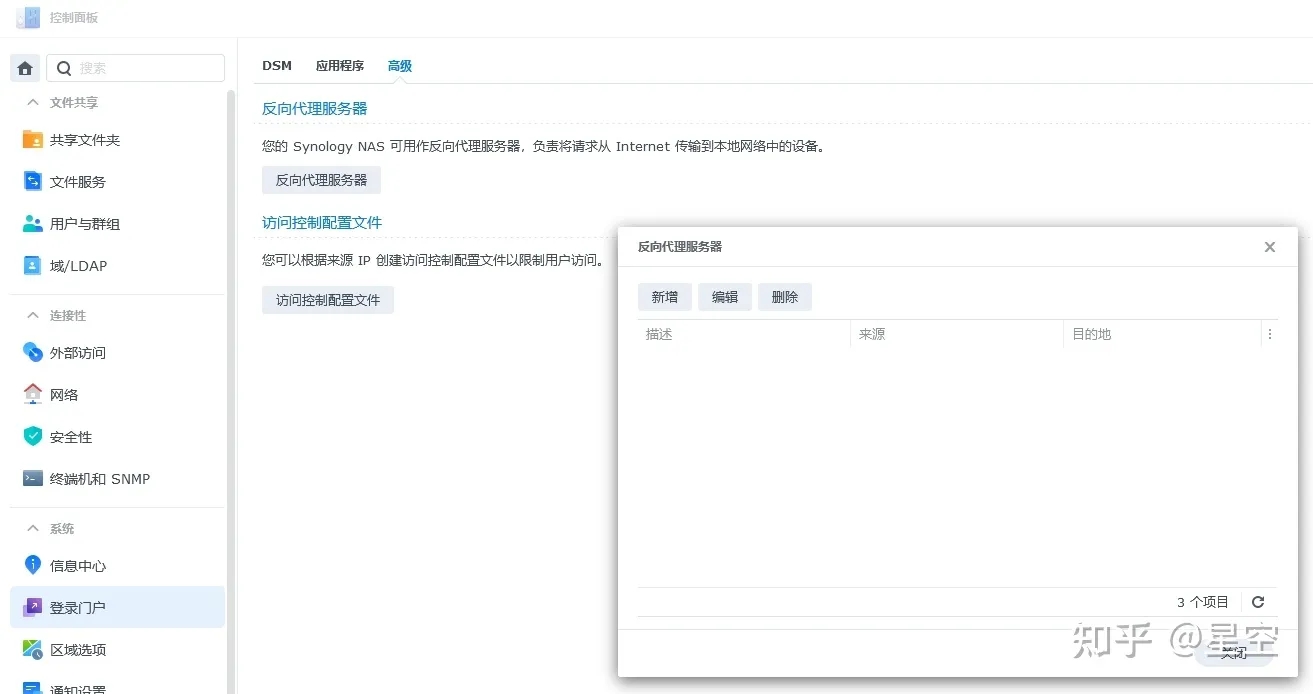Open column options menu in table header

(x=1270, y=335)
